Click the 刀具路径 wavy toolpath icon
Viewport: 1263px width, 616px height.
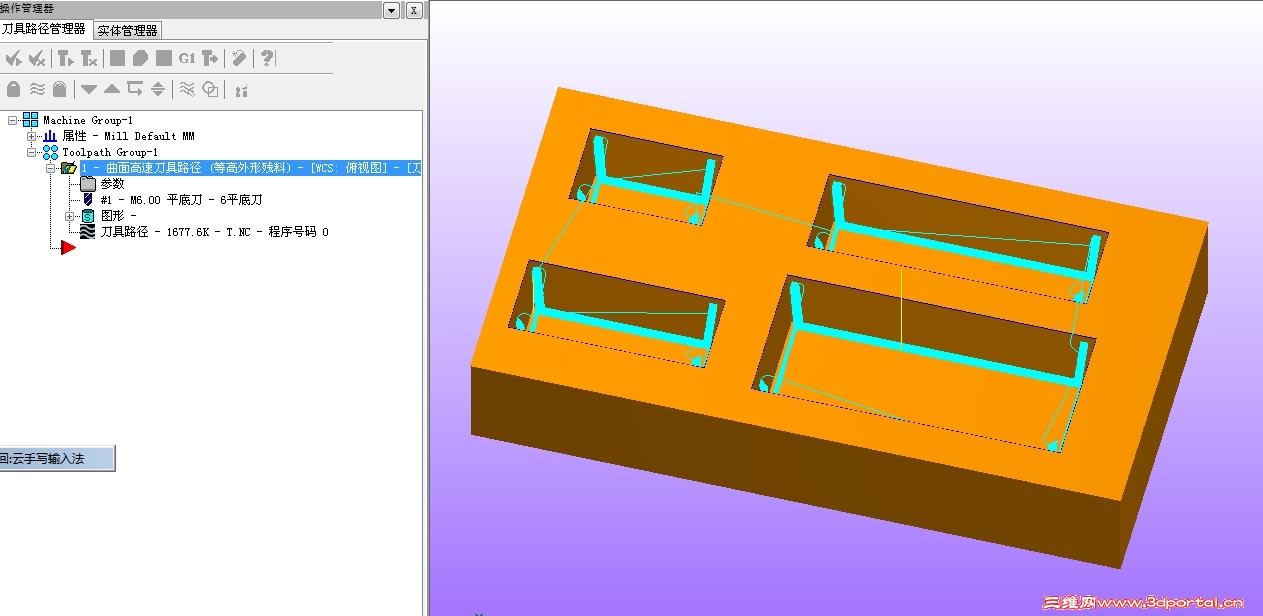(x=88, y=232)
